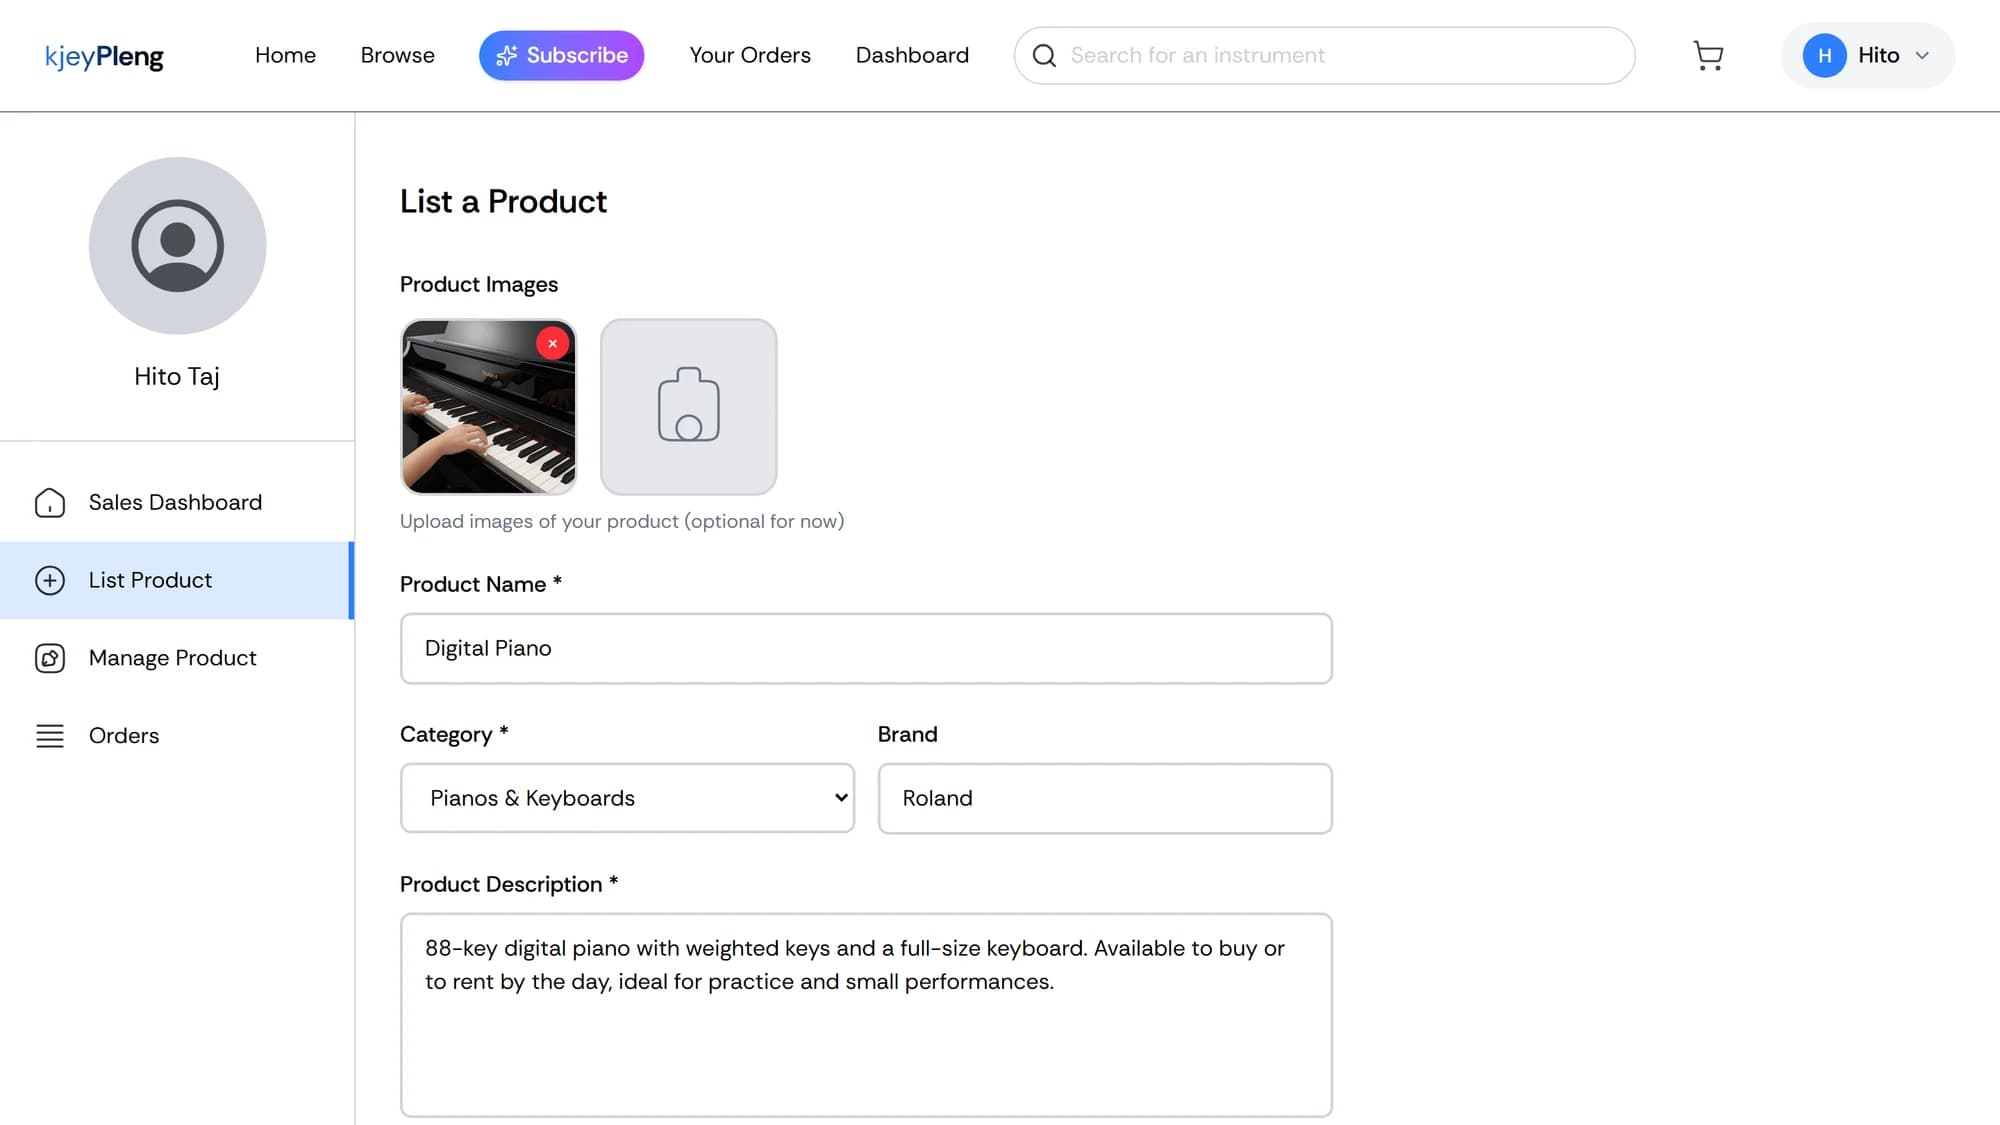
Task: Click the Hito Taj name text
Action: (177, 377)
